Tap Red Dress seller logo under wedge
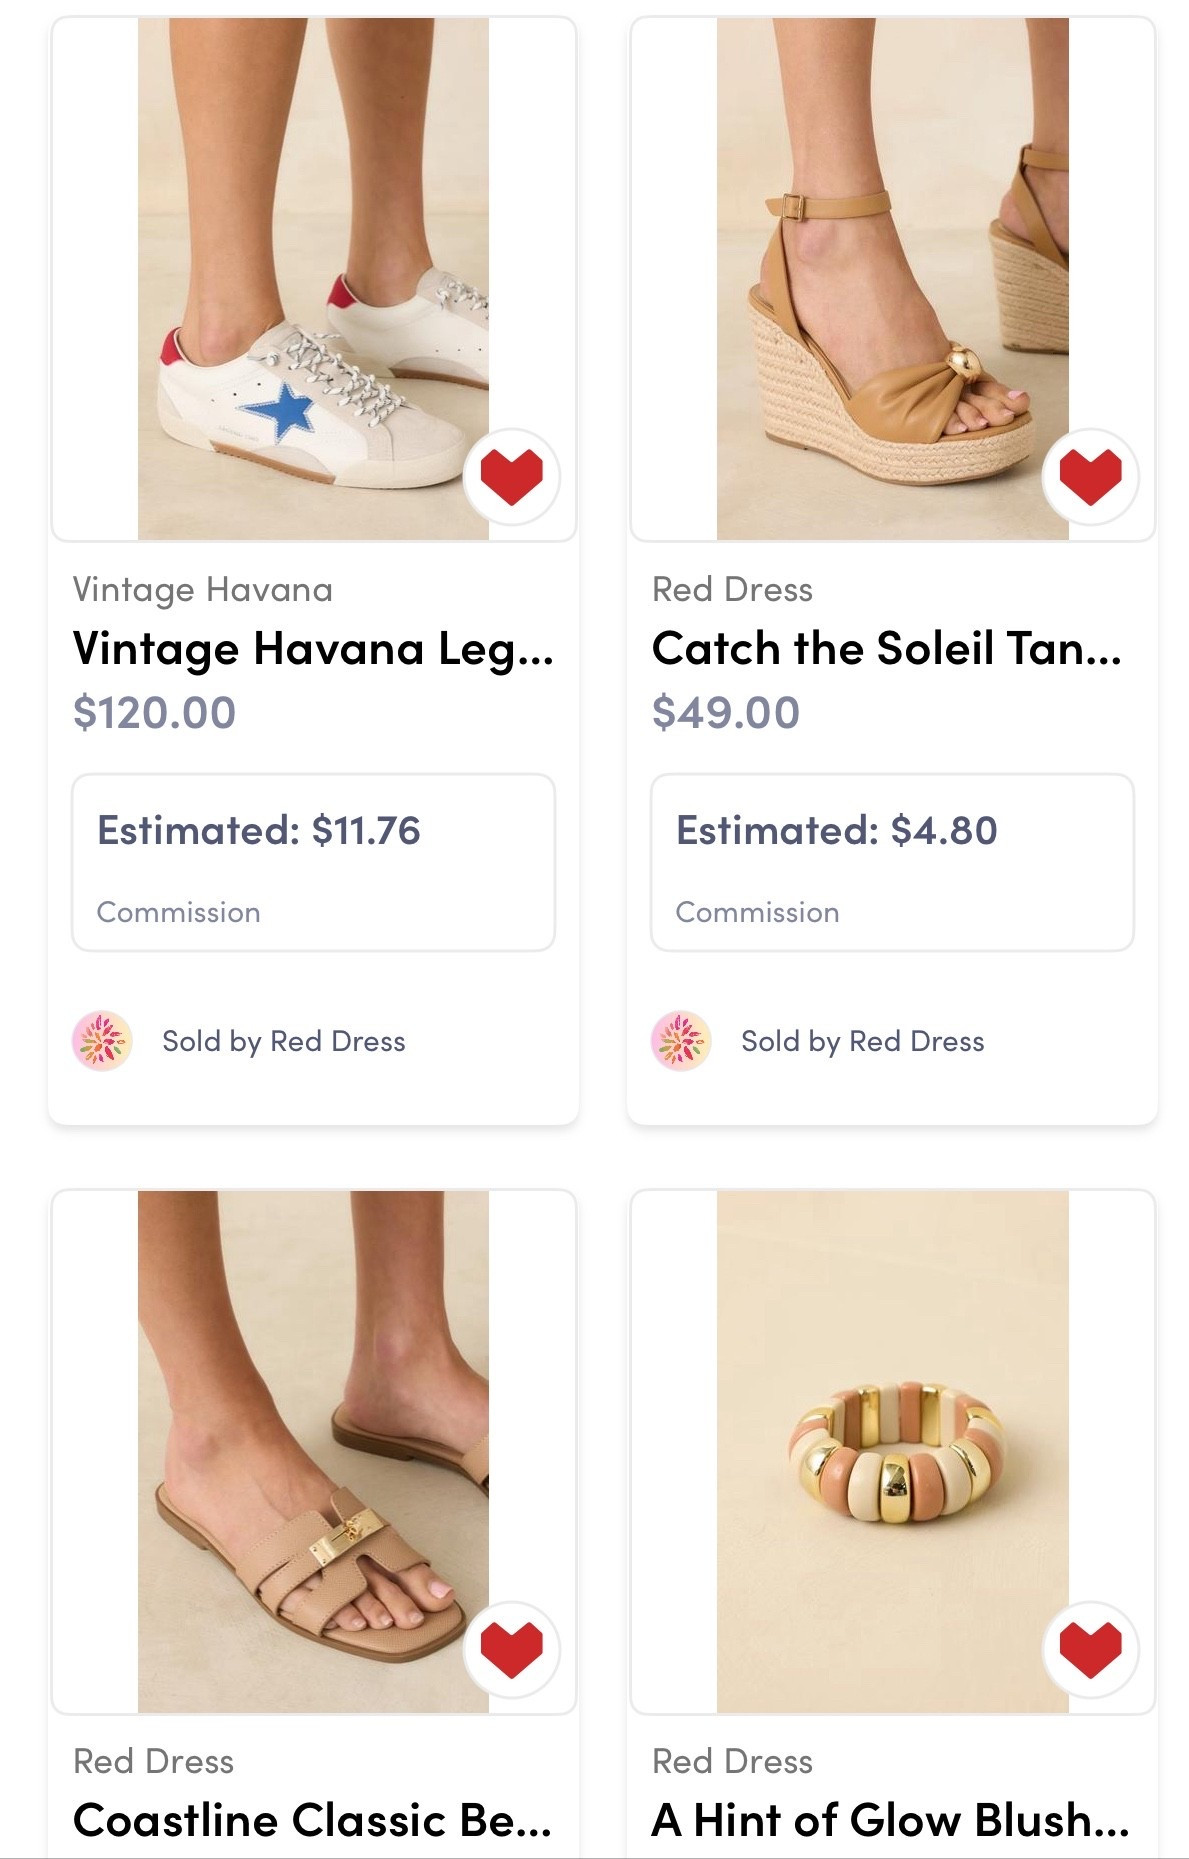The width and height of the screenshot is (1189, 1859). (681, 1041)
